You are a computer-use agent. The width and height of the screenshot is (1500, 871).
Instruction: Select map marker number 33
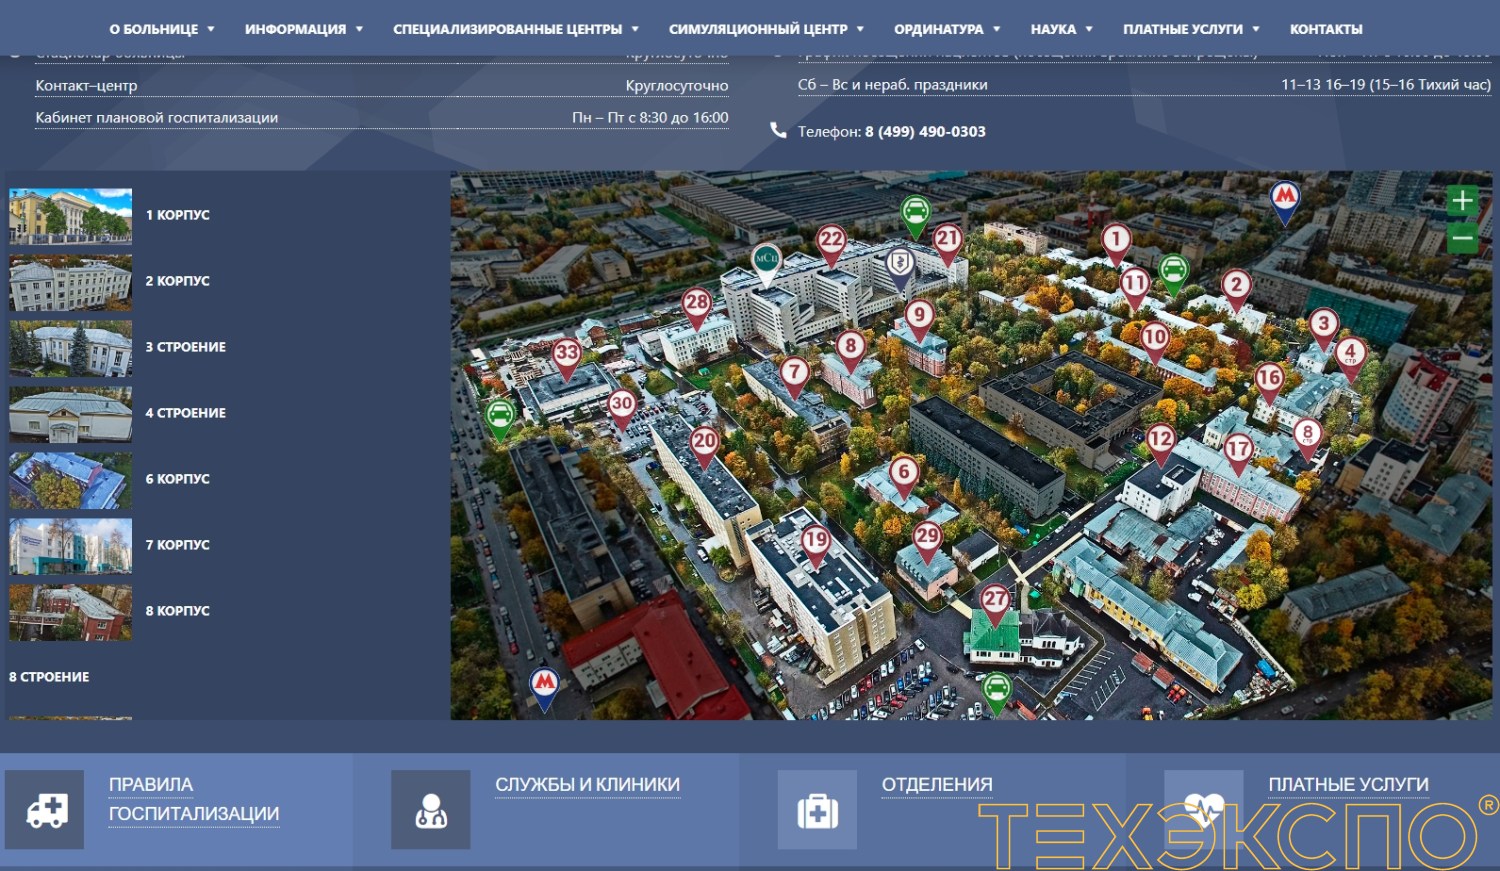coord(567,357)
